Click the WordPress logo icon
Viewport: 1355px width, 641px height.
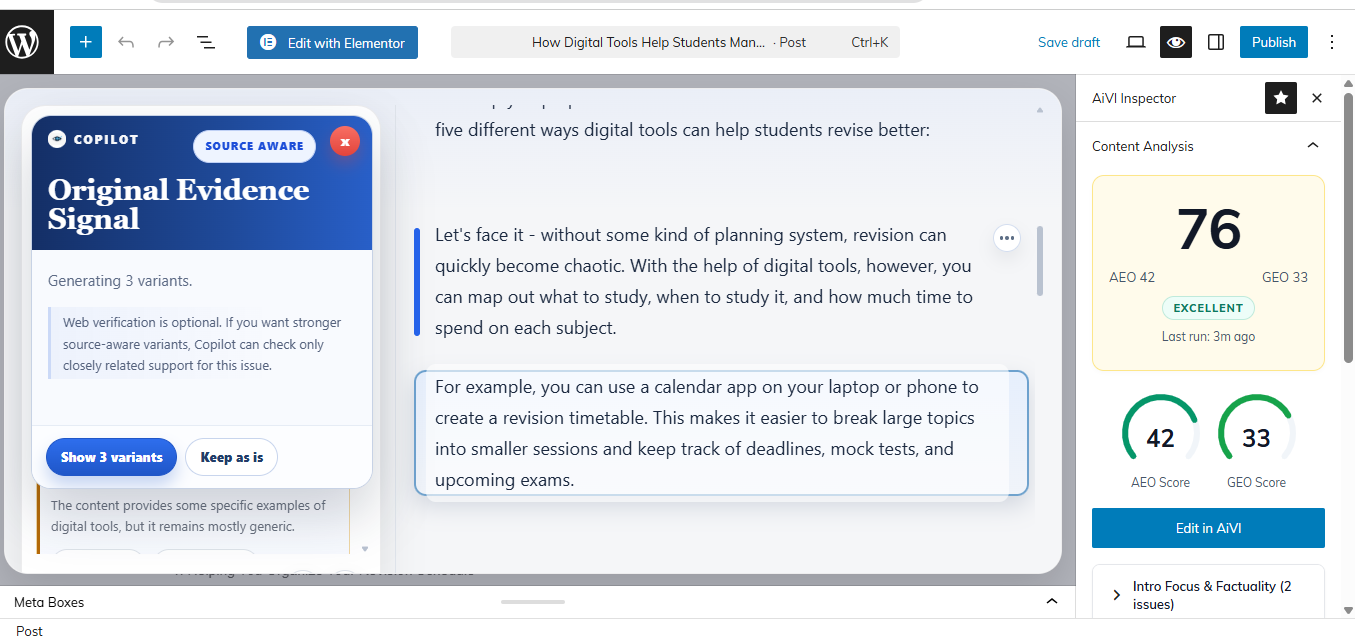(x=22, y=42)
